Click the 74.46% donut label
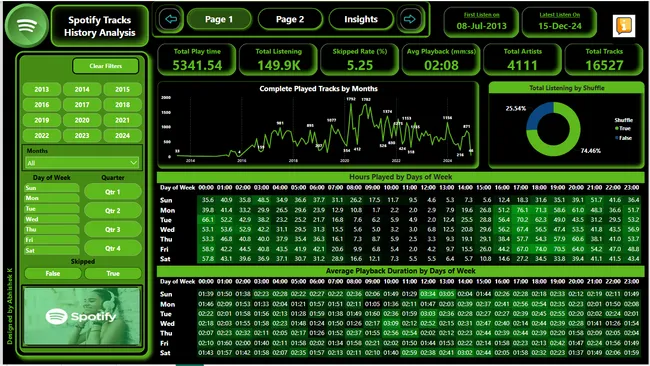Viewport: 650px width, 366px height. (591, 150)
